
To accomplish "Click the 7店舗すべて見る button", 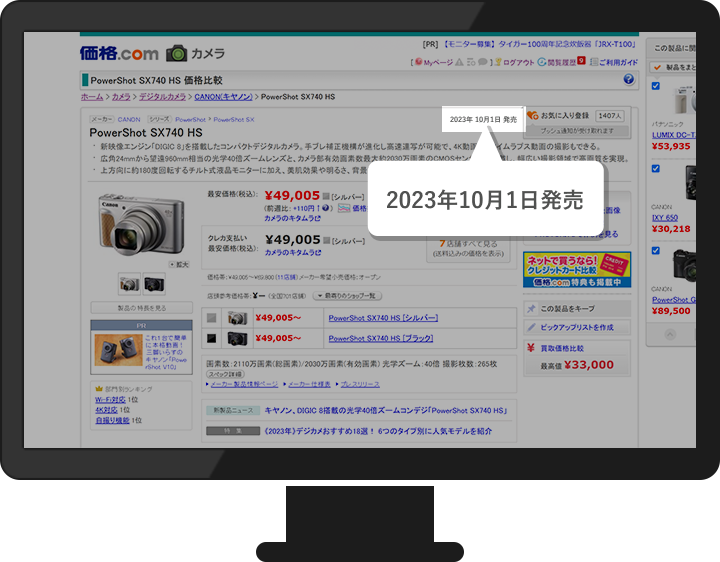I will 468,248.
